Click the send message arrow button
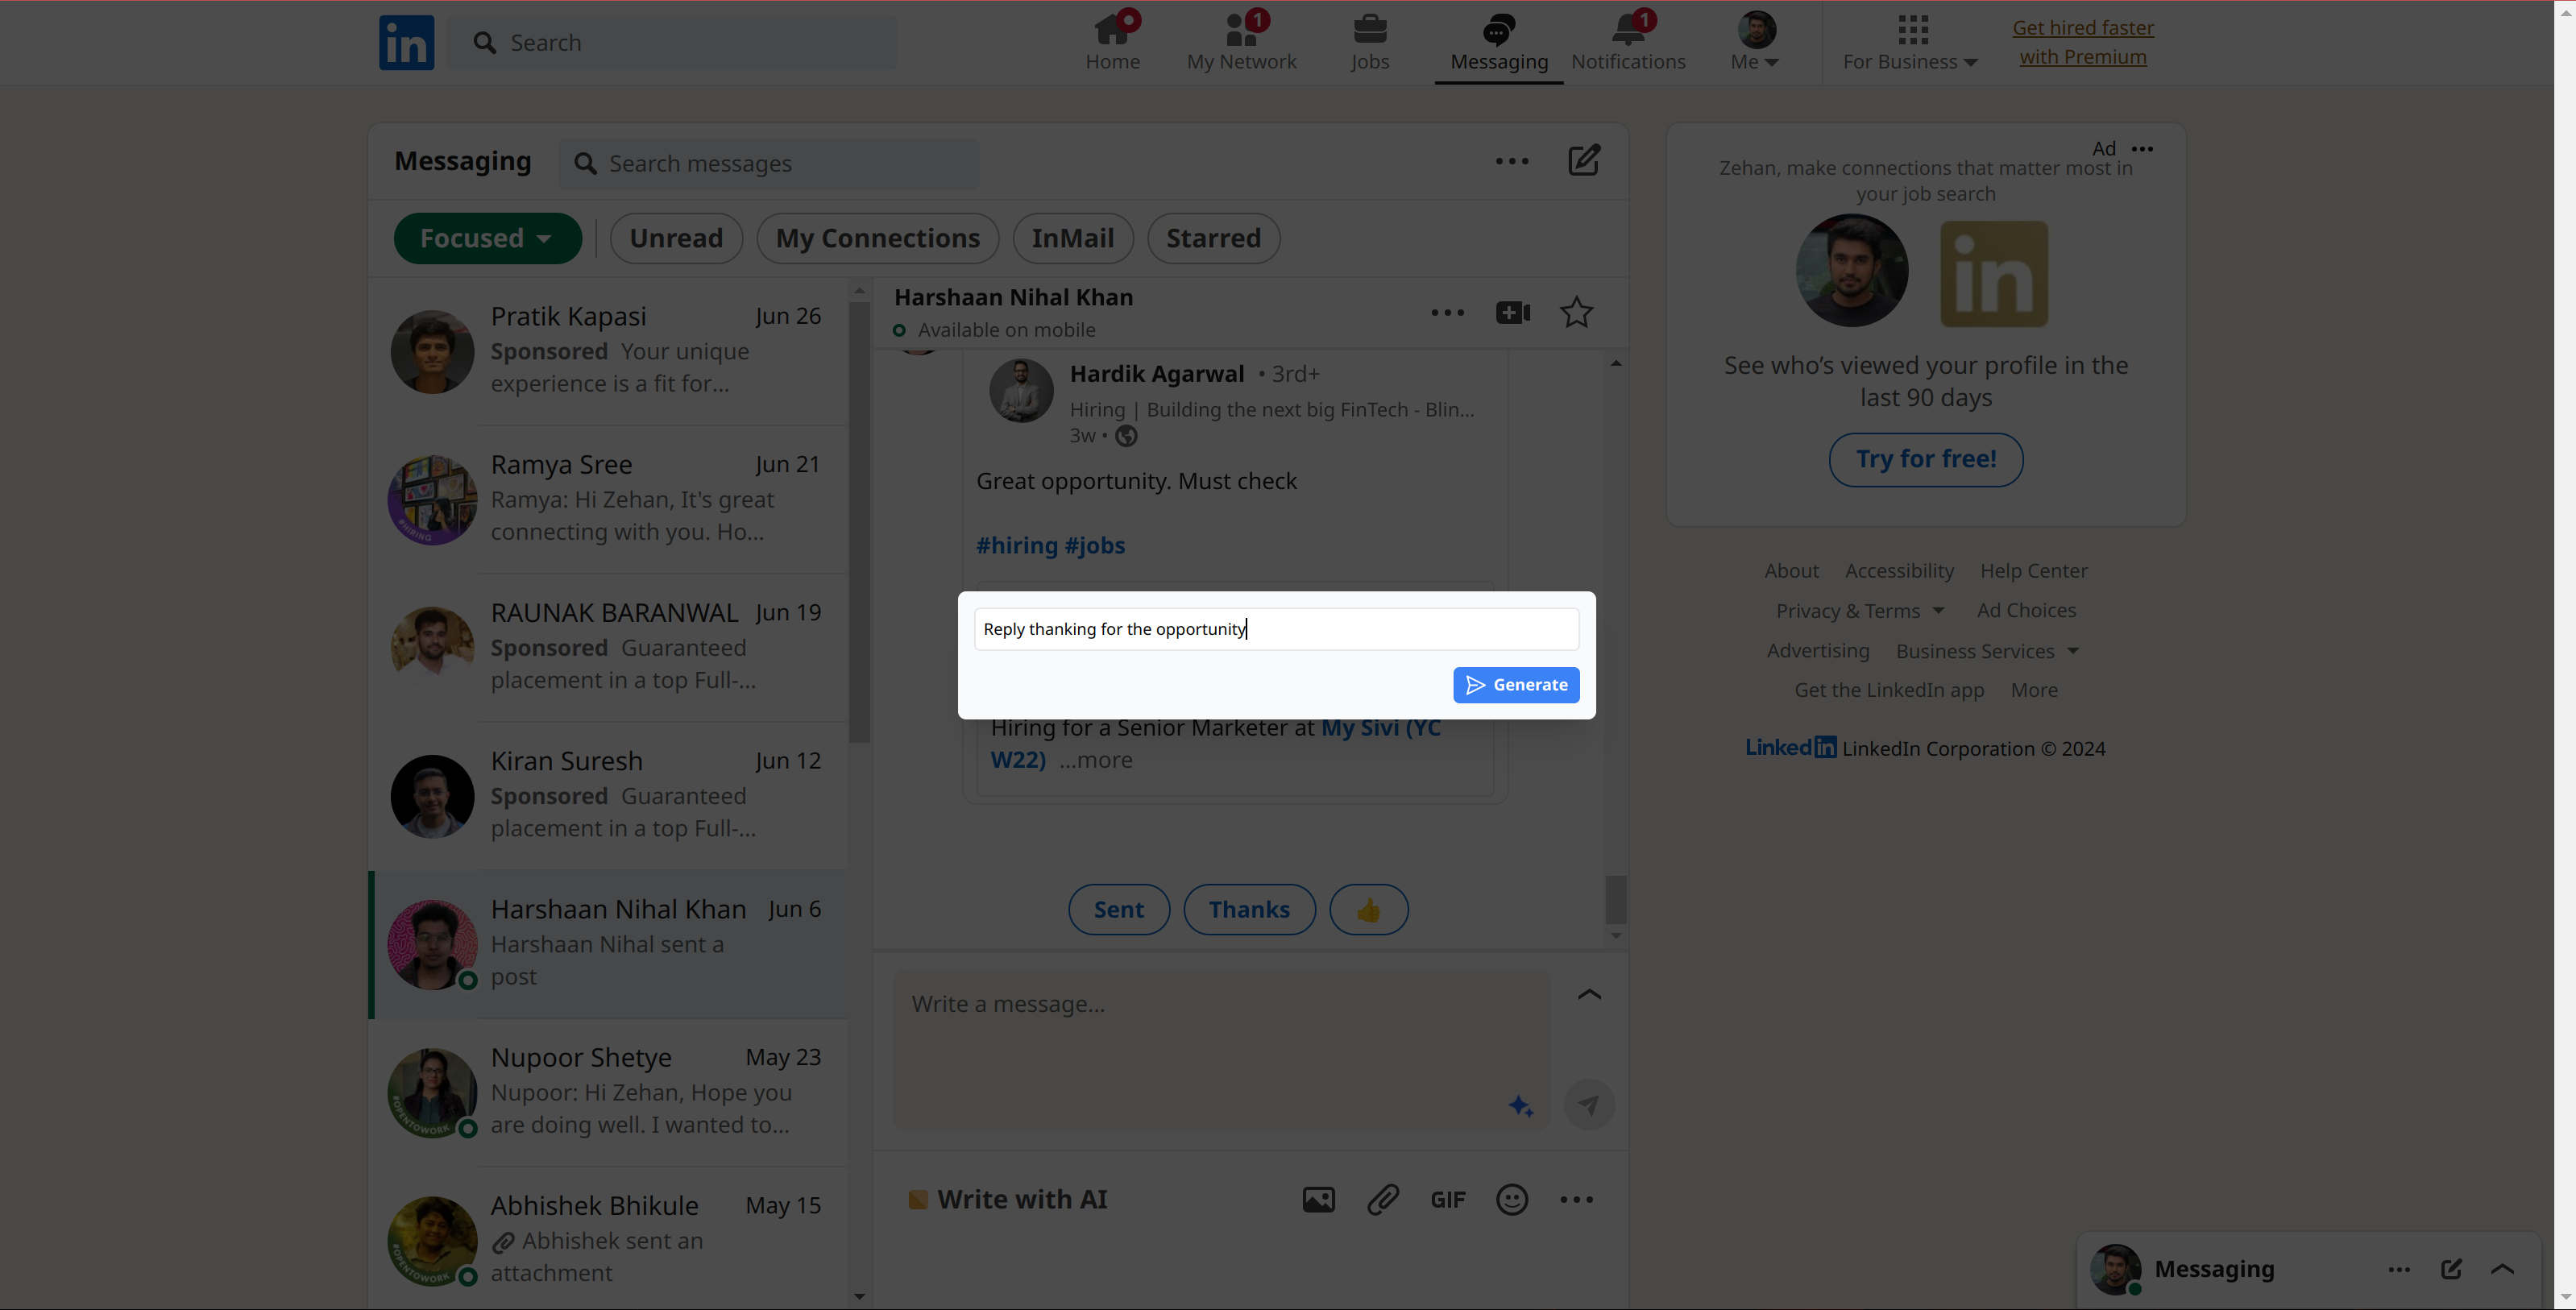2576x1310 pixels. click(1589, 1104)
